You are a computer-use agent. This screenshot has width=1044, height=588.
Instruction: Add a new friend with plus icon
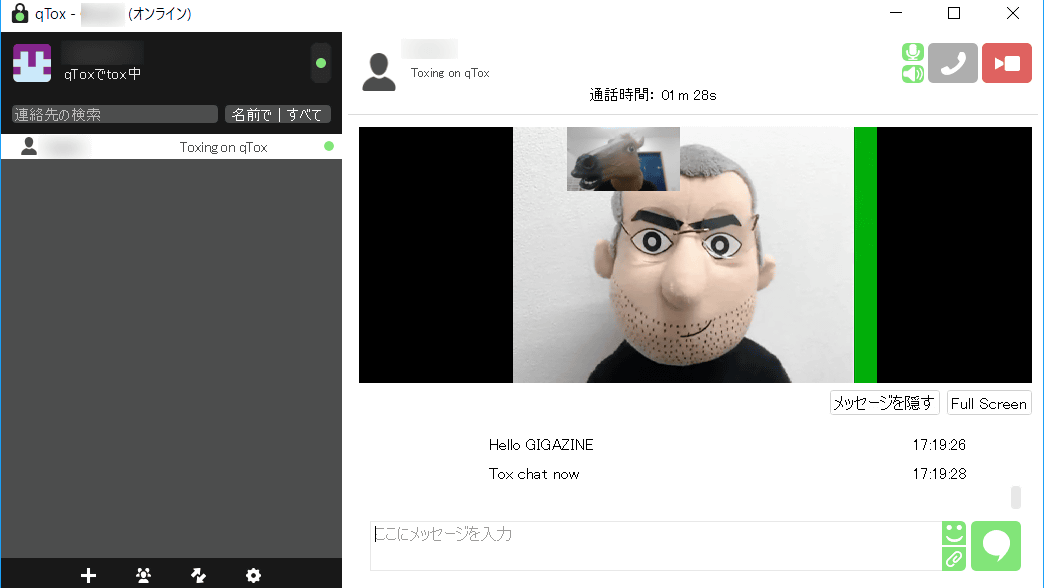pyautogui.click(x=89, y=575)
